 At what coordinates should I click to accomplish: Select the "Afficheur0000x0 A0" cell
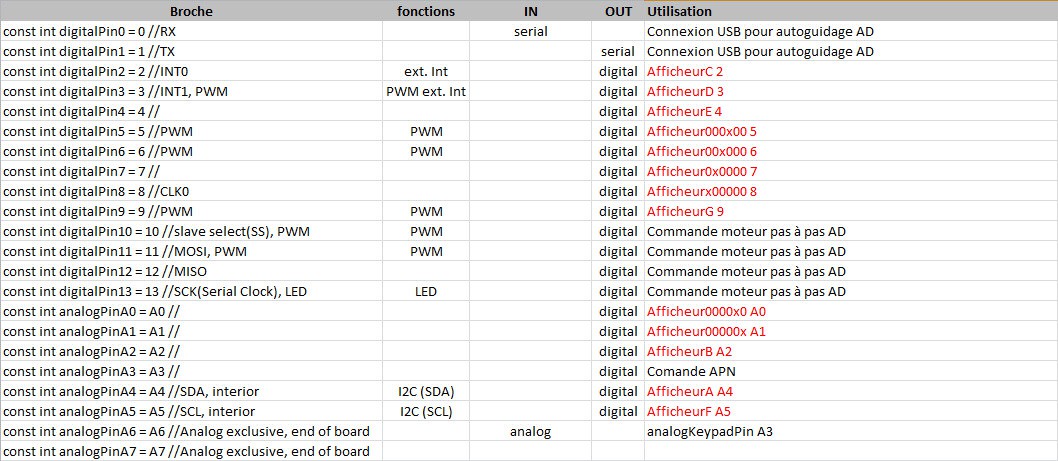[706, 311]
